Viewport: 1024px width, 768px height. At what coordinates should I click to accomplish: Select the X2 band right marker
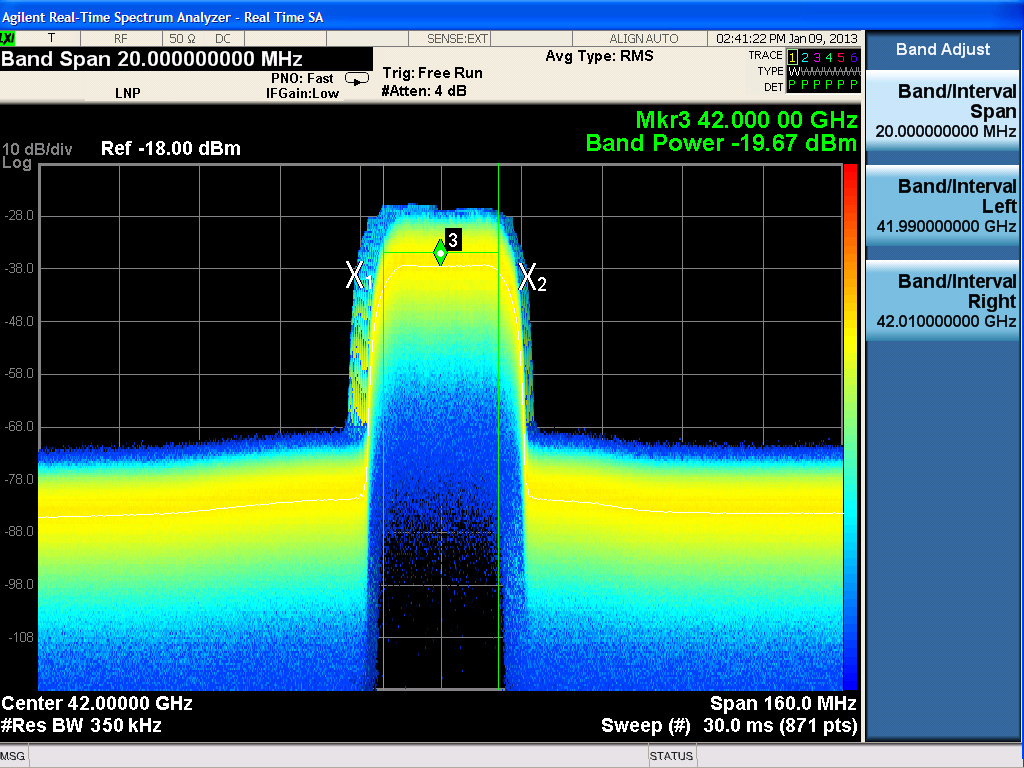point(531,277)
